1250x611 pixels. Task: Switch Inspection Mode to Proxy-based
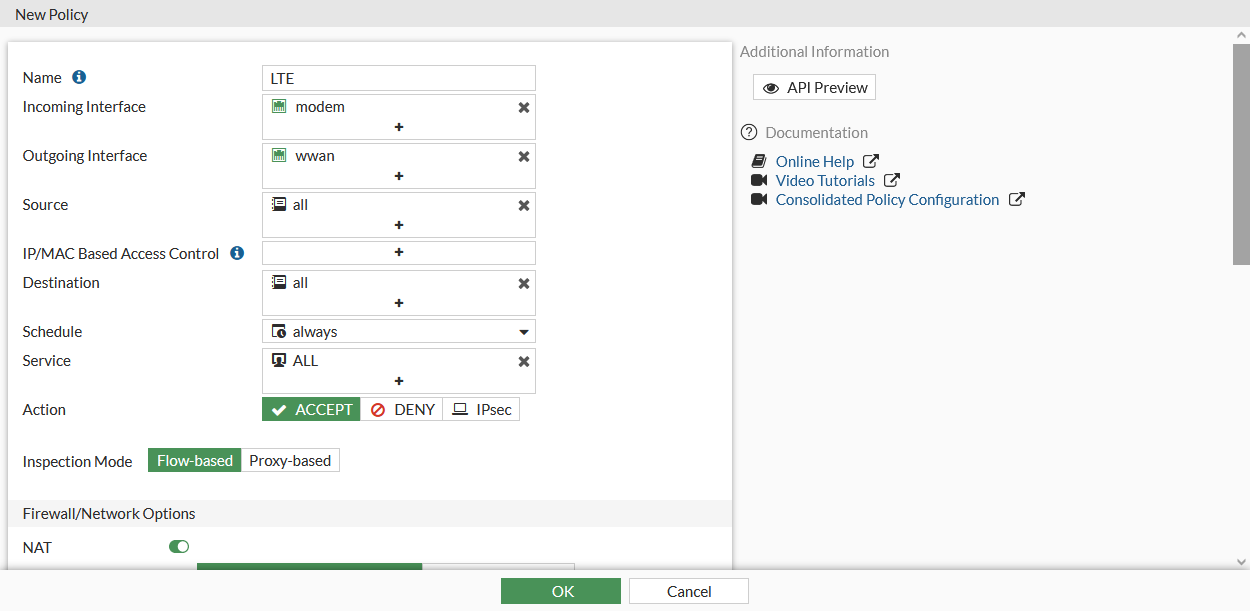(290, 460)
